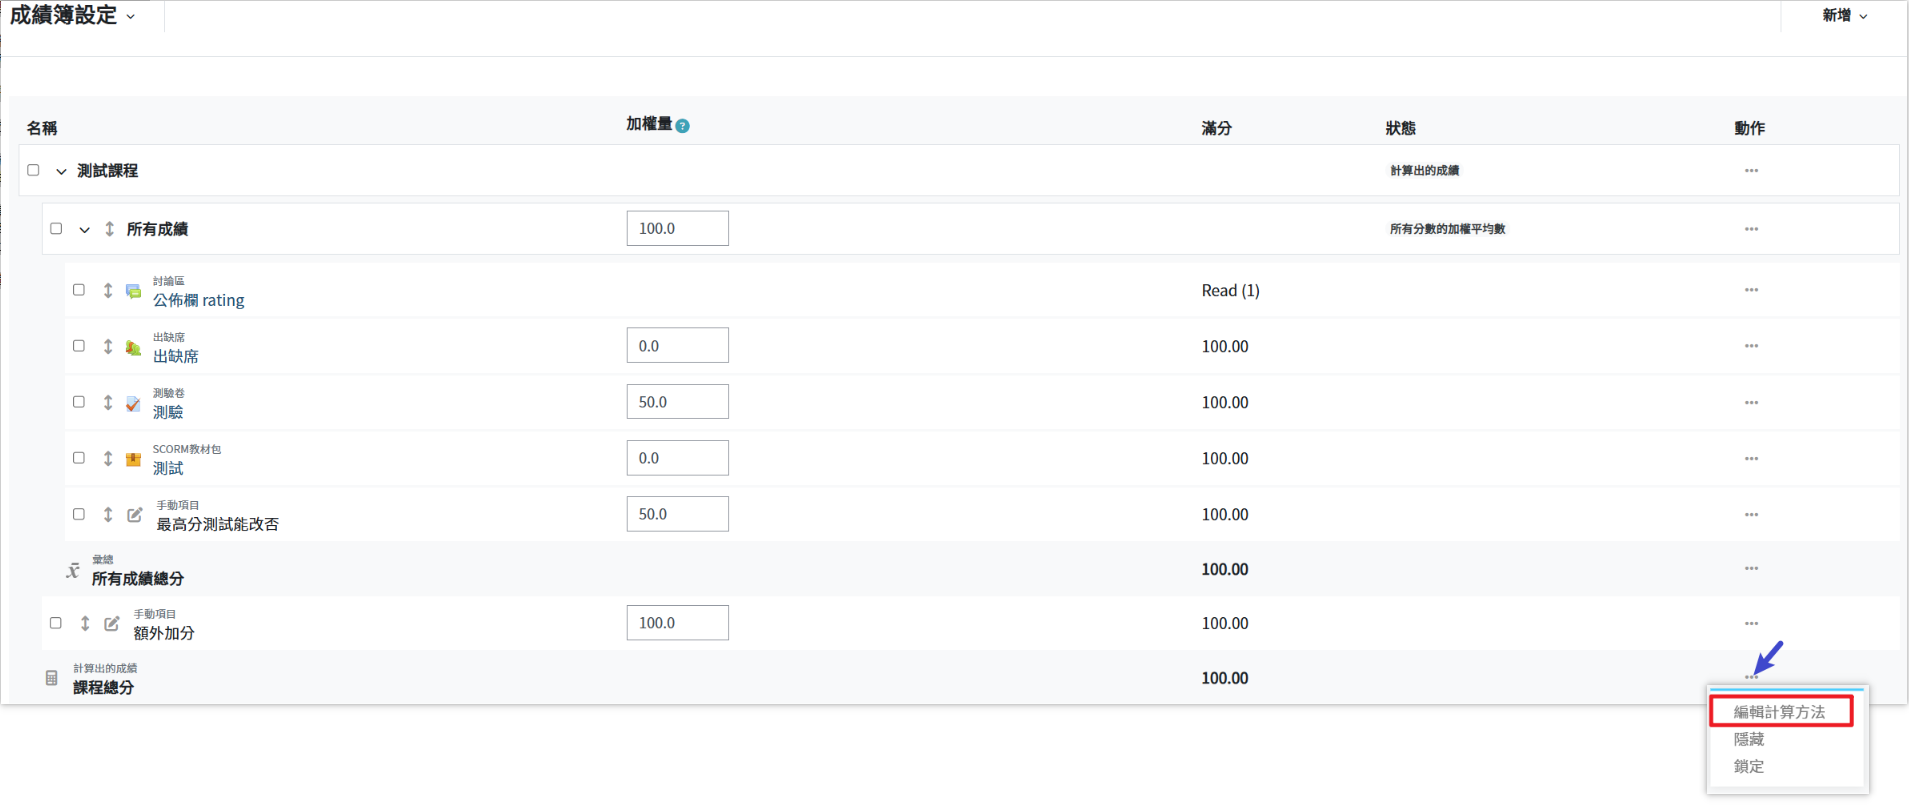Select the checkbox for 公佈欄 rating item
Screen dimensions: 1909x805
[x=79, y=290]
